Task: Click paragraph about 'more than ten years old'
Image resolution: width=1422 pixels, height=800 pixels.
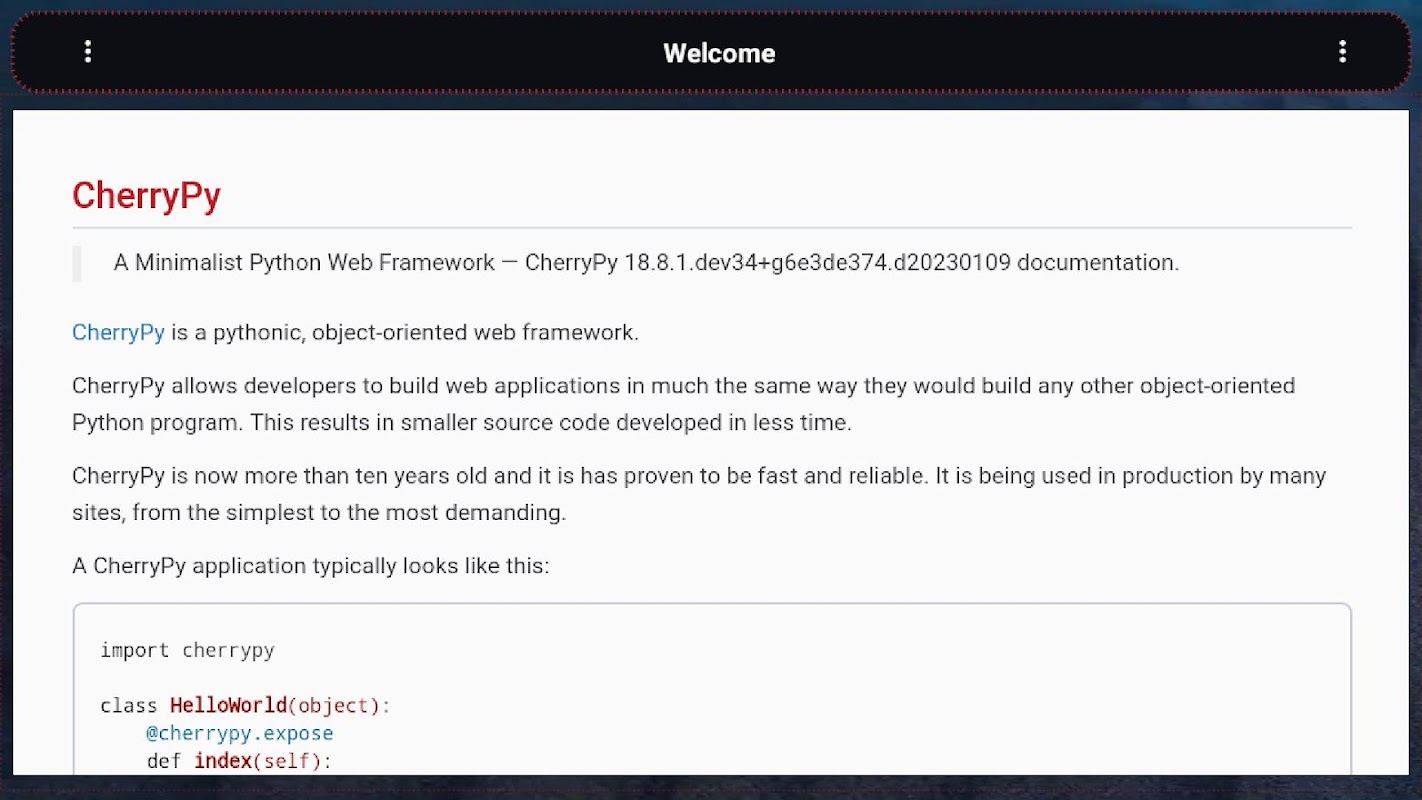Action: pos(699,494)
